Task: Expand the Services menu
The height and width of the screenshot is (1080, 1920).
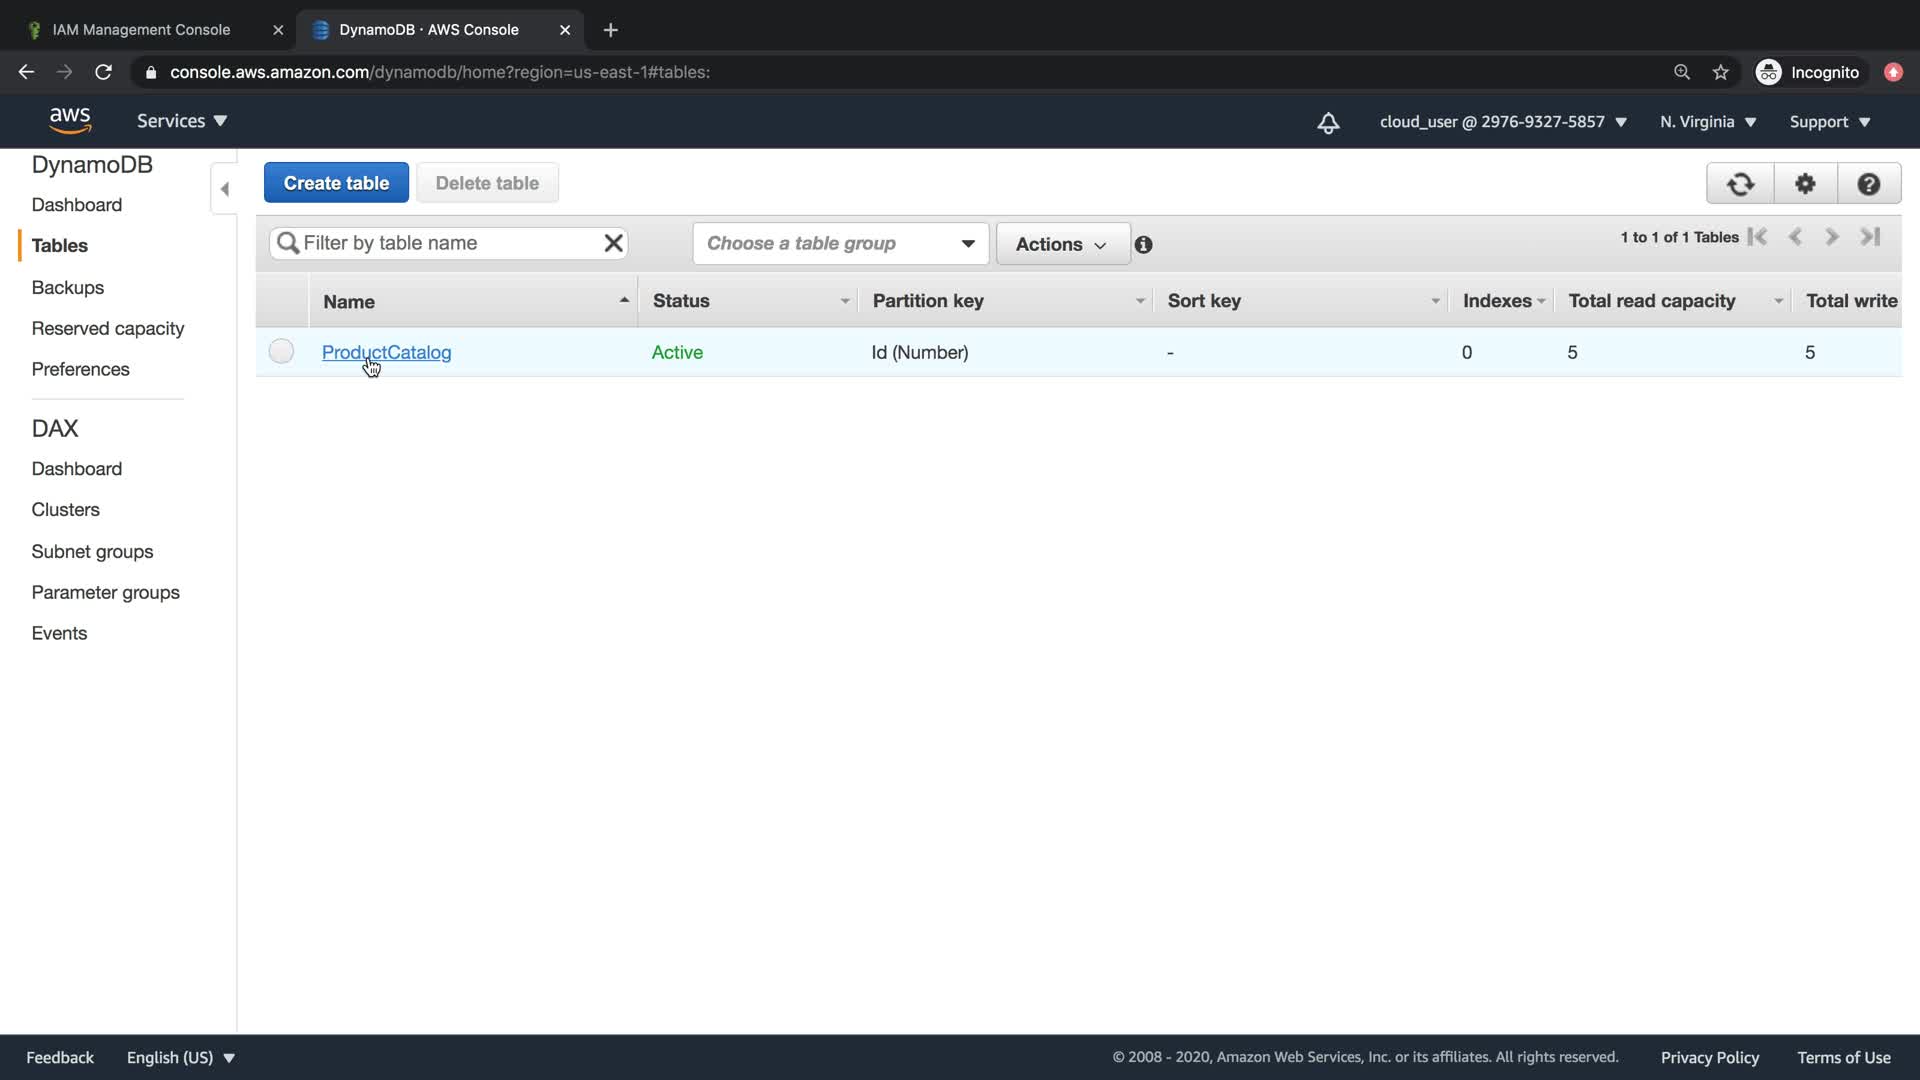Action: tap(181, 121)
